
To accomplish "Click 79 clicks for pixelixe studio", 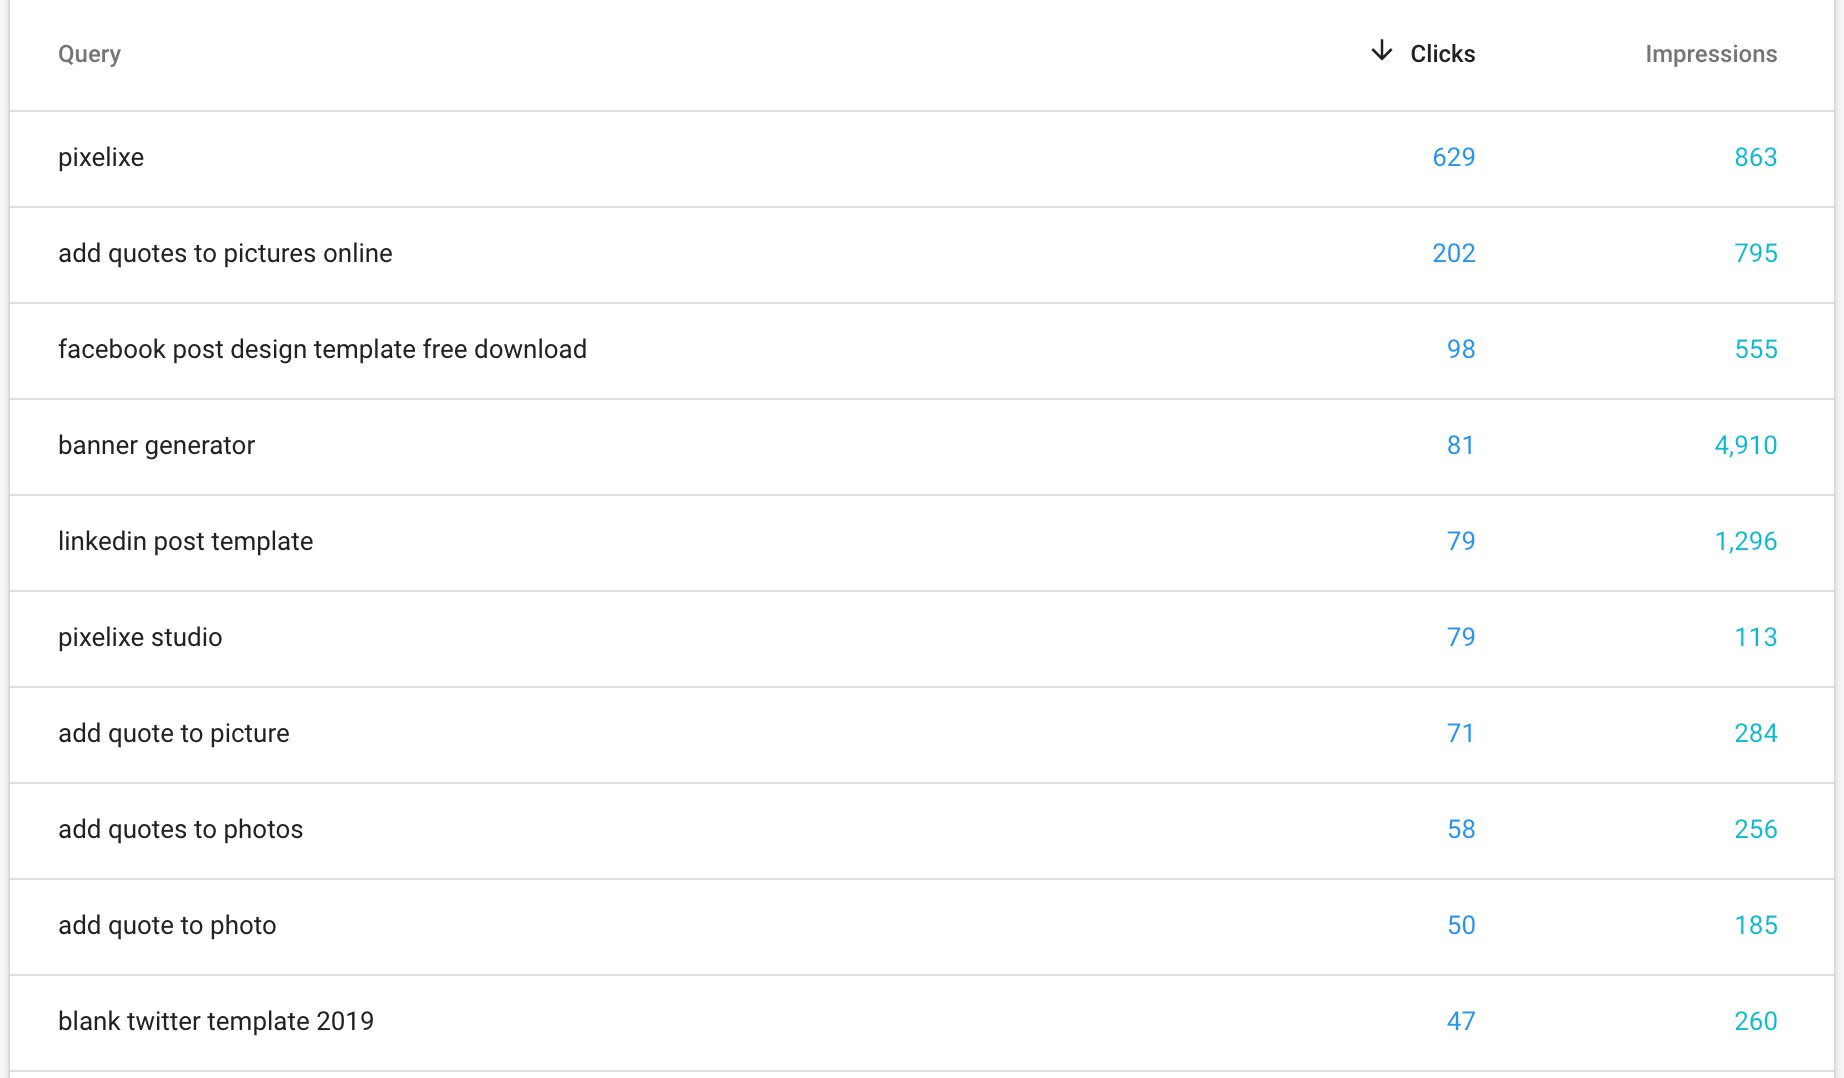I will 1461,637.
